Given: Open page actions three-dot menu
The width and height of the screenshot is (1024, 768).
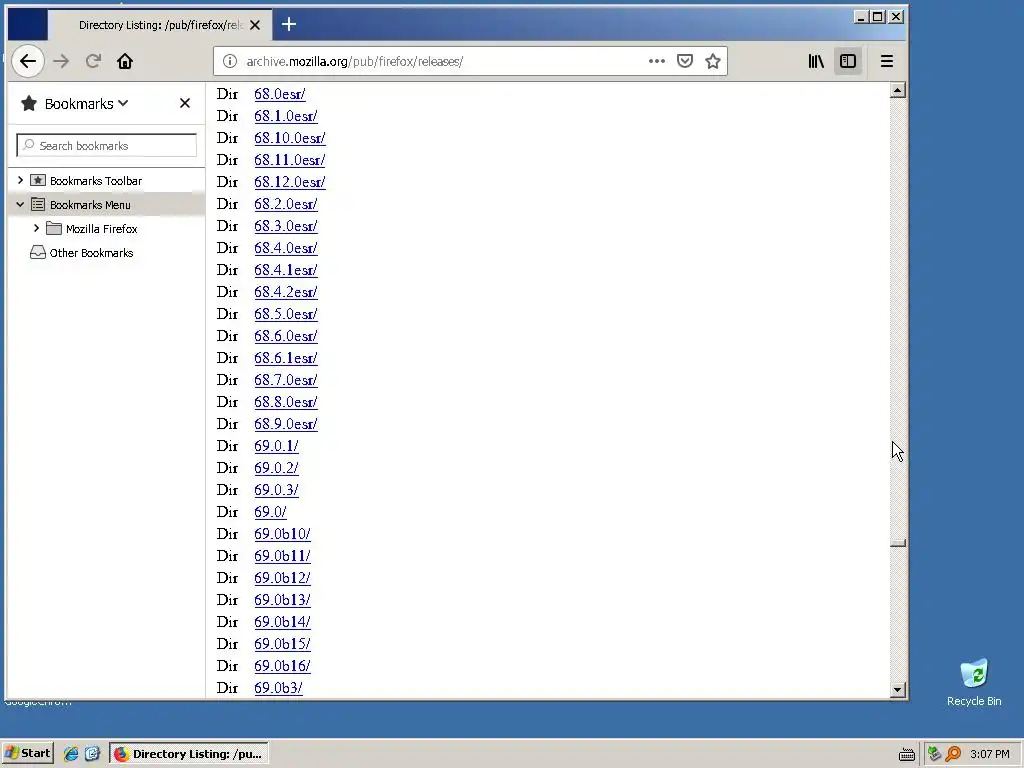Looking at the screenshot, I should [x=656, y=61].
